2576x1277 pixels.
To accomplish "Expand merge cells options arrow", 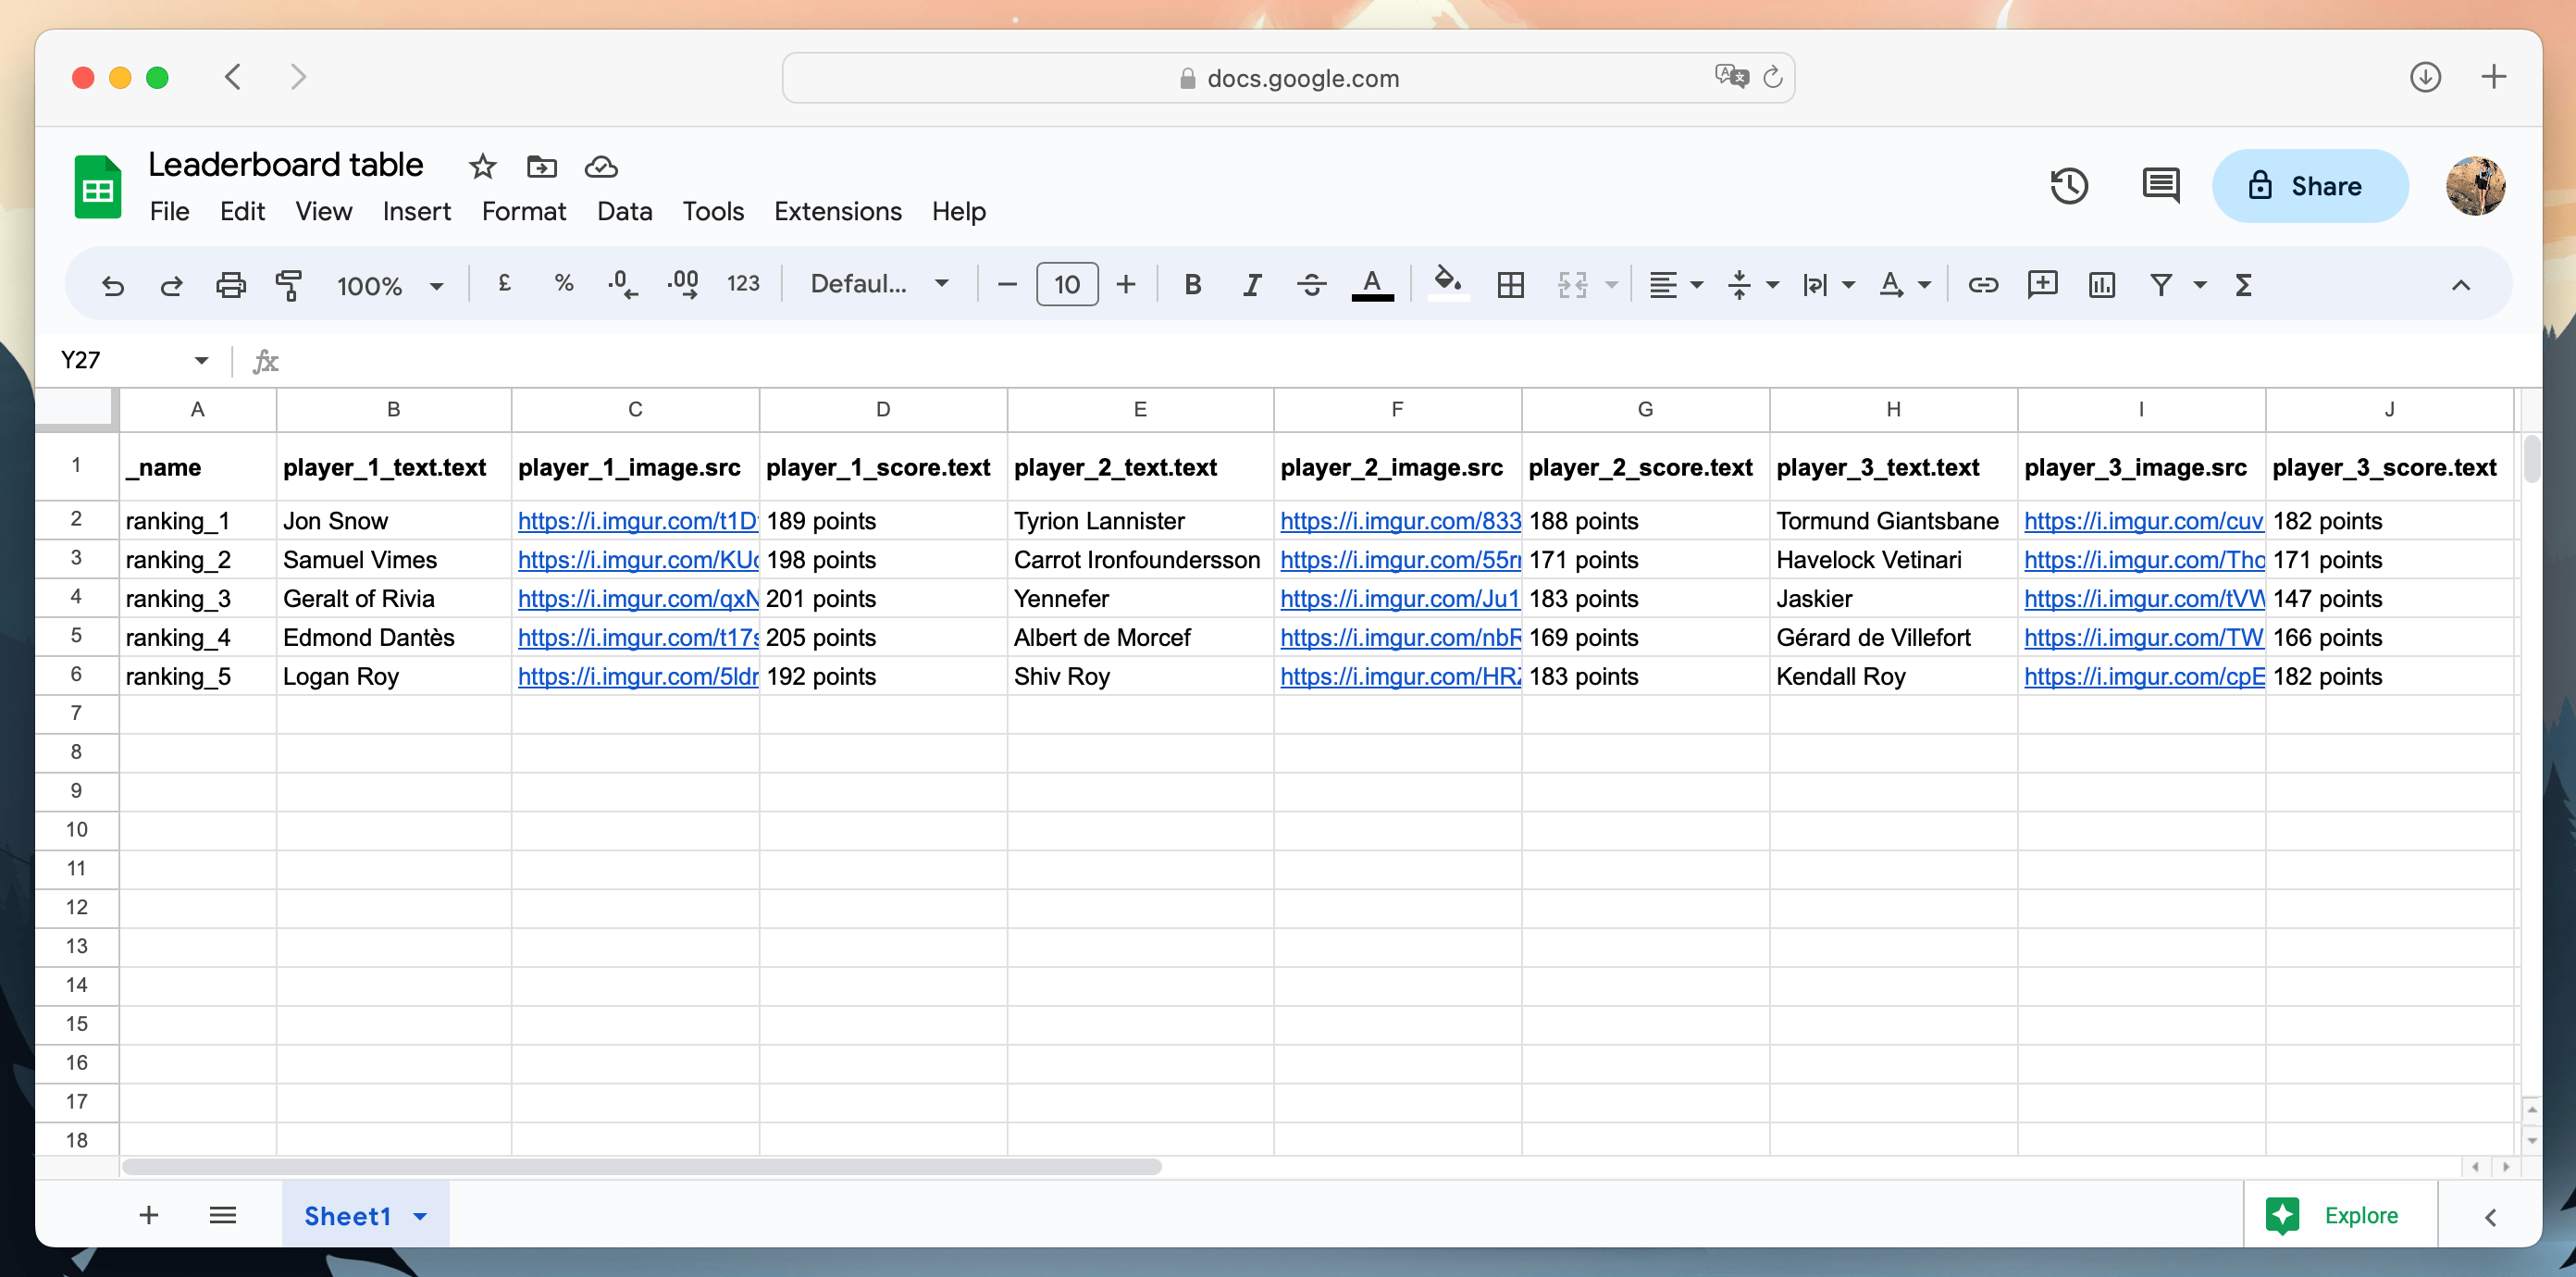I will (x=1611, y=285).
